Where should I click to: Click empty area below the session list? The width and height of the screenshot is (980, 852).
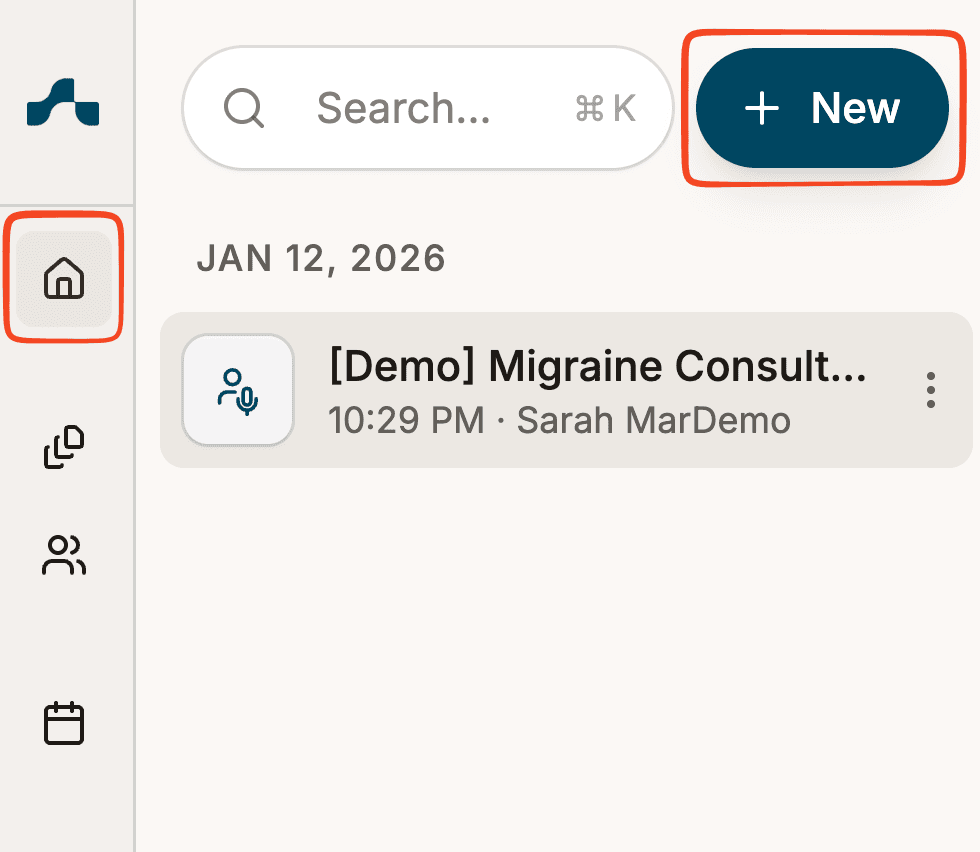pos(560,650)
